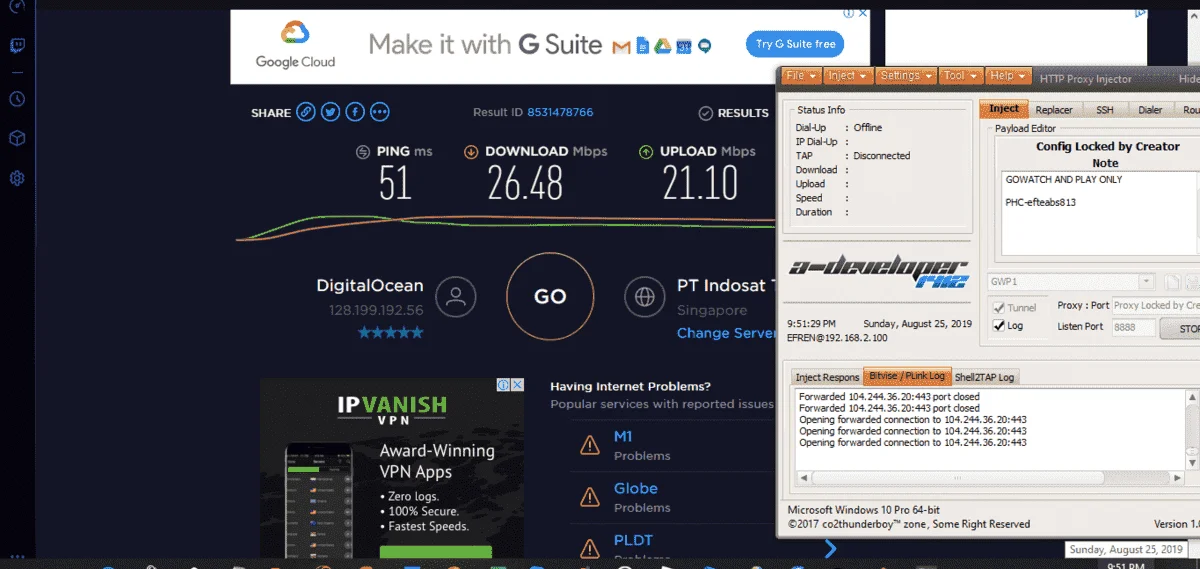Open the M1 problems link

coord(623,437)
